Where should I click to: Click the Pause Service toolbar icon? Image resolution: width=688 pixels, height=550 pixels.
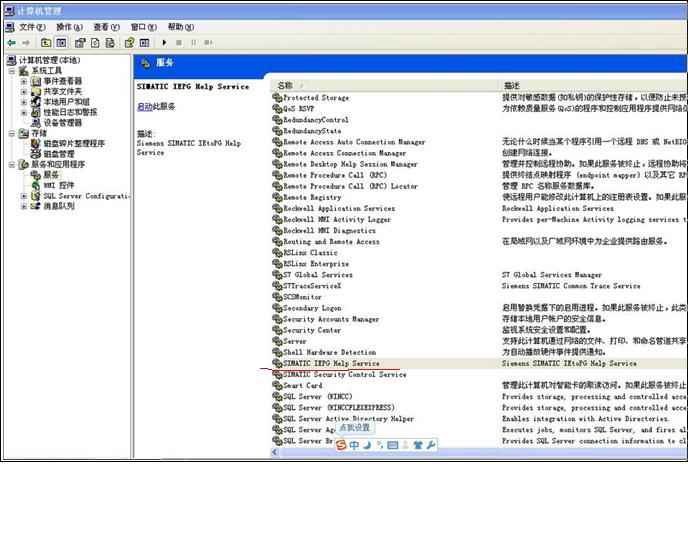point(194,43)
